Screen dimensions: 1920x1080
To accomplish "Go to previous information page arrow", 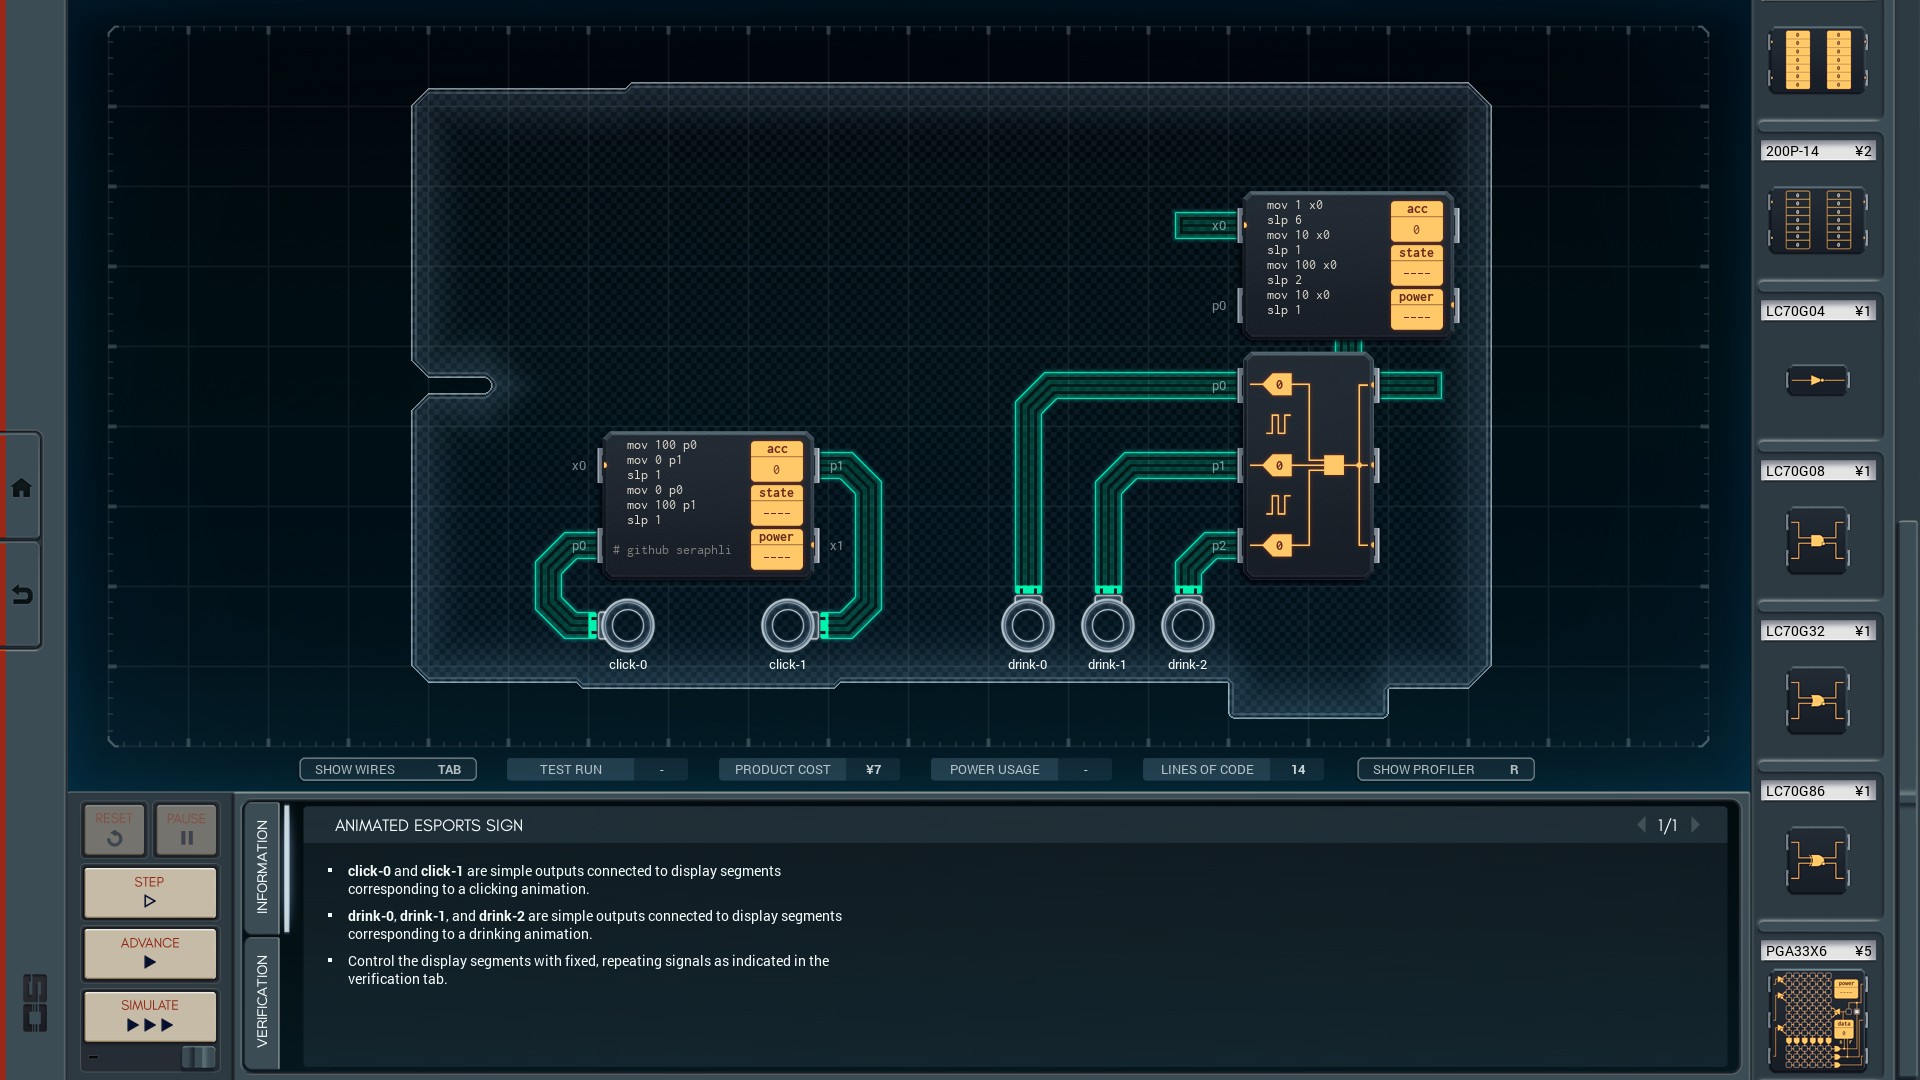I will [x=1641, y=825].
